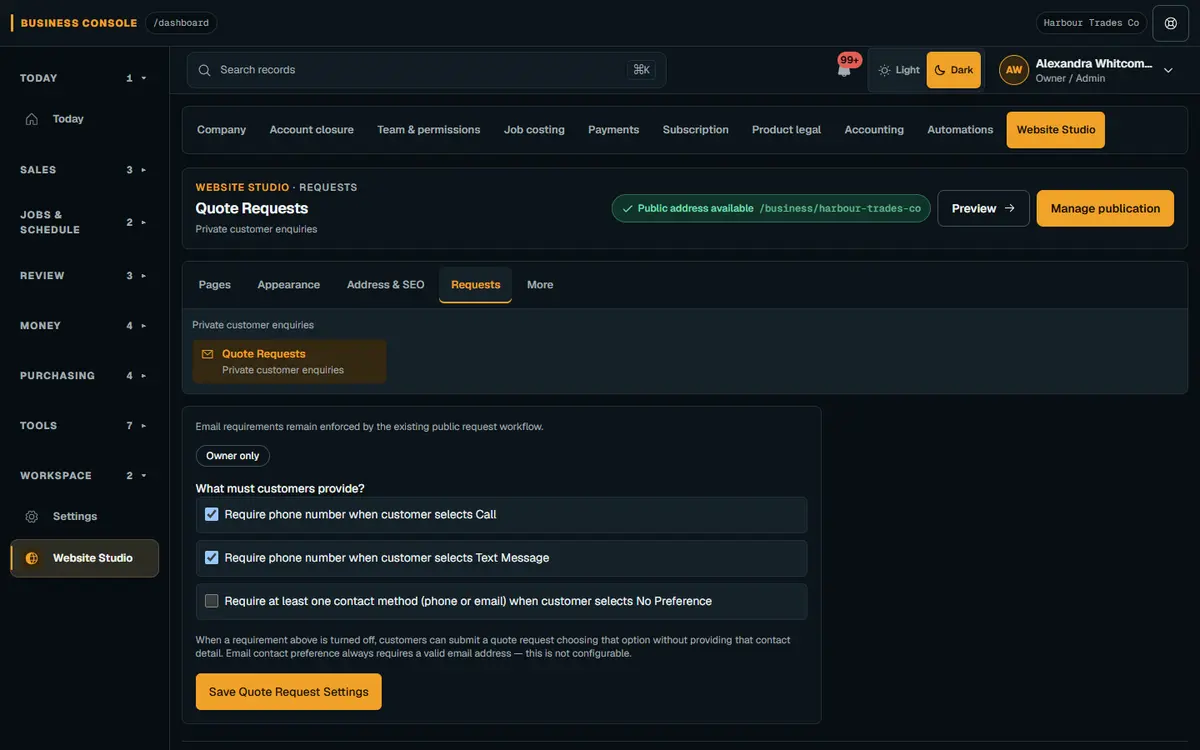The width and height of the screenshot is (1200, 750).
Task: Click the Settings gear icon in sidebar
Action: tap(32, 517)
